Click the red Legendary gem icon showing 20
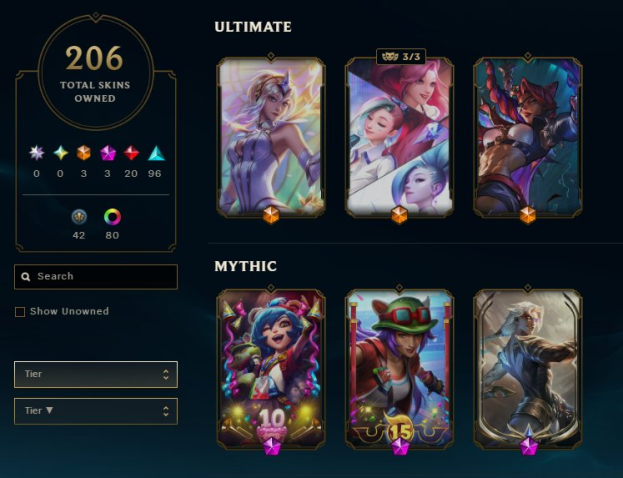The width and height of the screenshot is (623, 478). [x=131, y=153]
